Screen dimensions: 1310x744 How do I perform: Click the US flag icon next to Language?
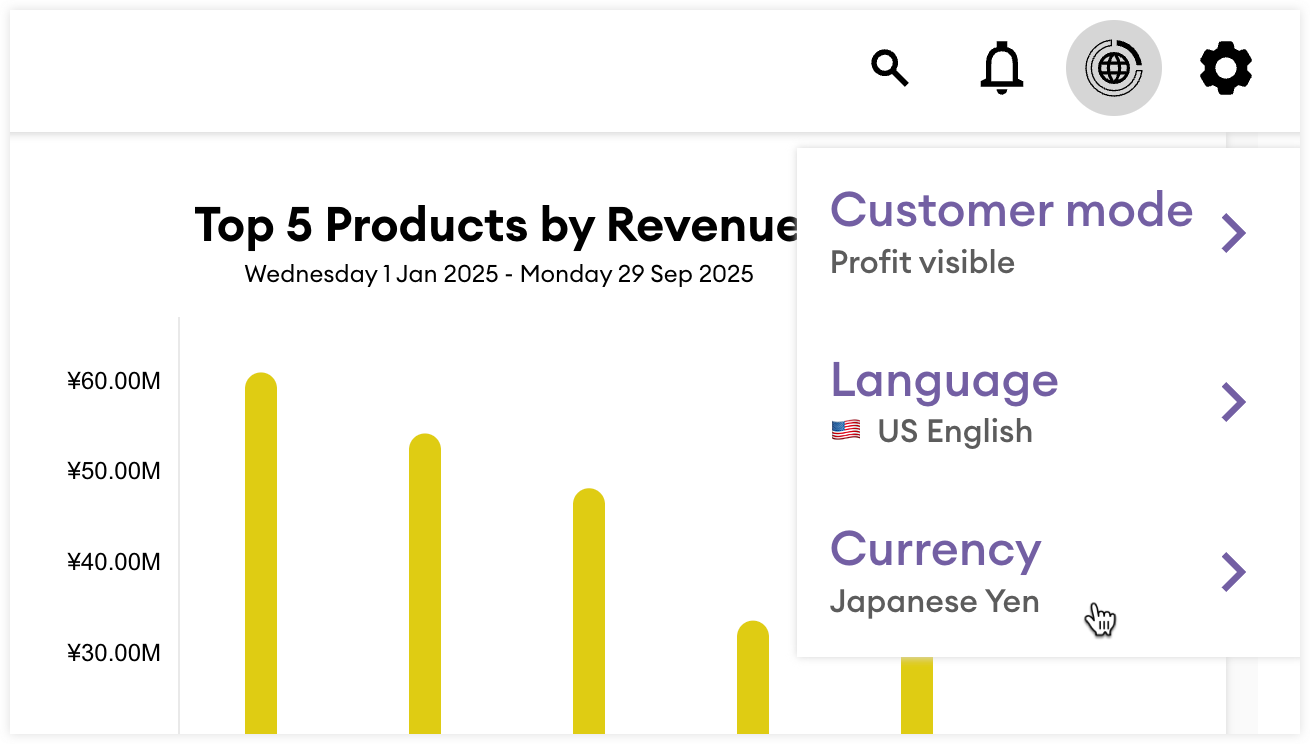coord(845,430)
